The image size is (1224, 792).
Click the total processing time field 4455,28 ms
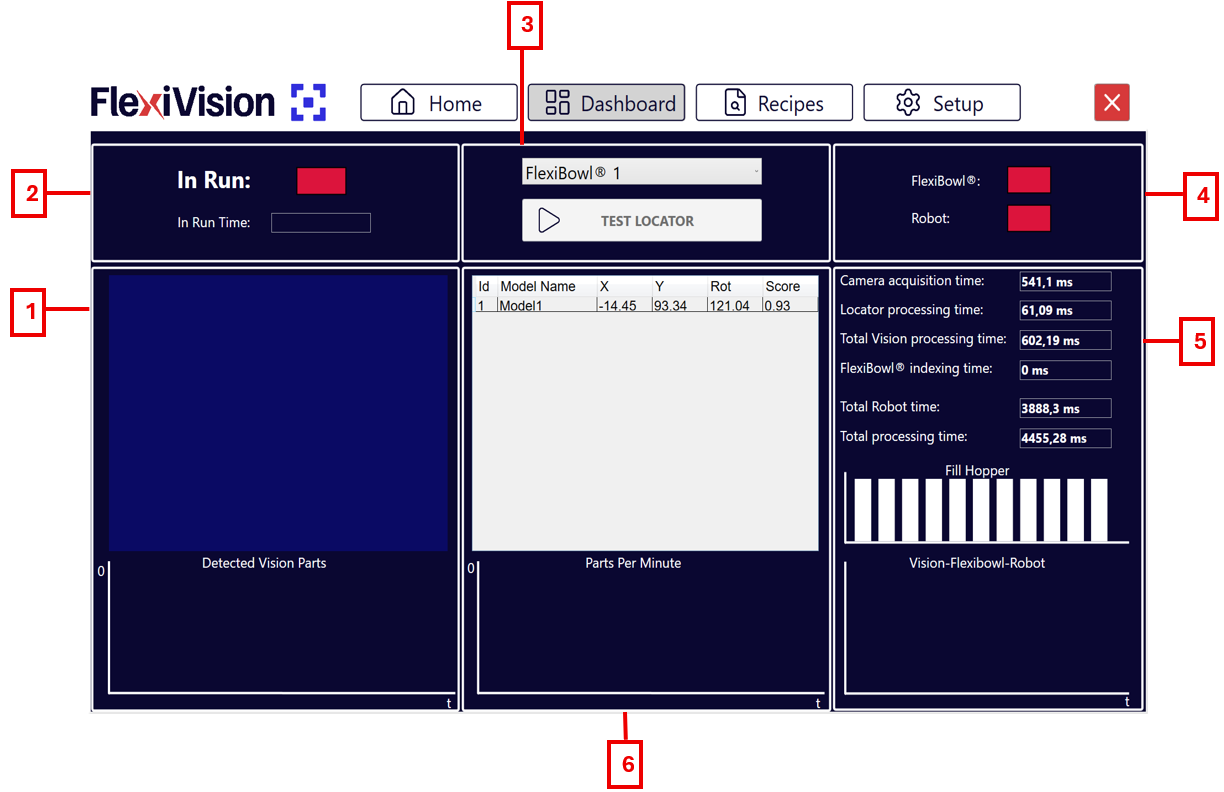point(1065,438)
